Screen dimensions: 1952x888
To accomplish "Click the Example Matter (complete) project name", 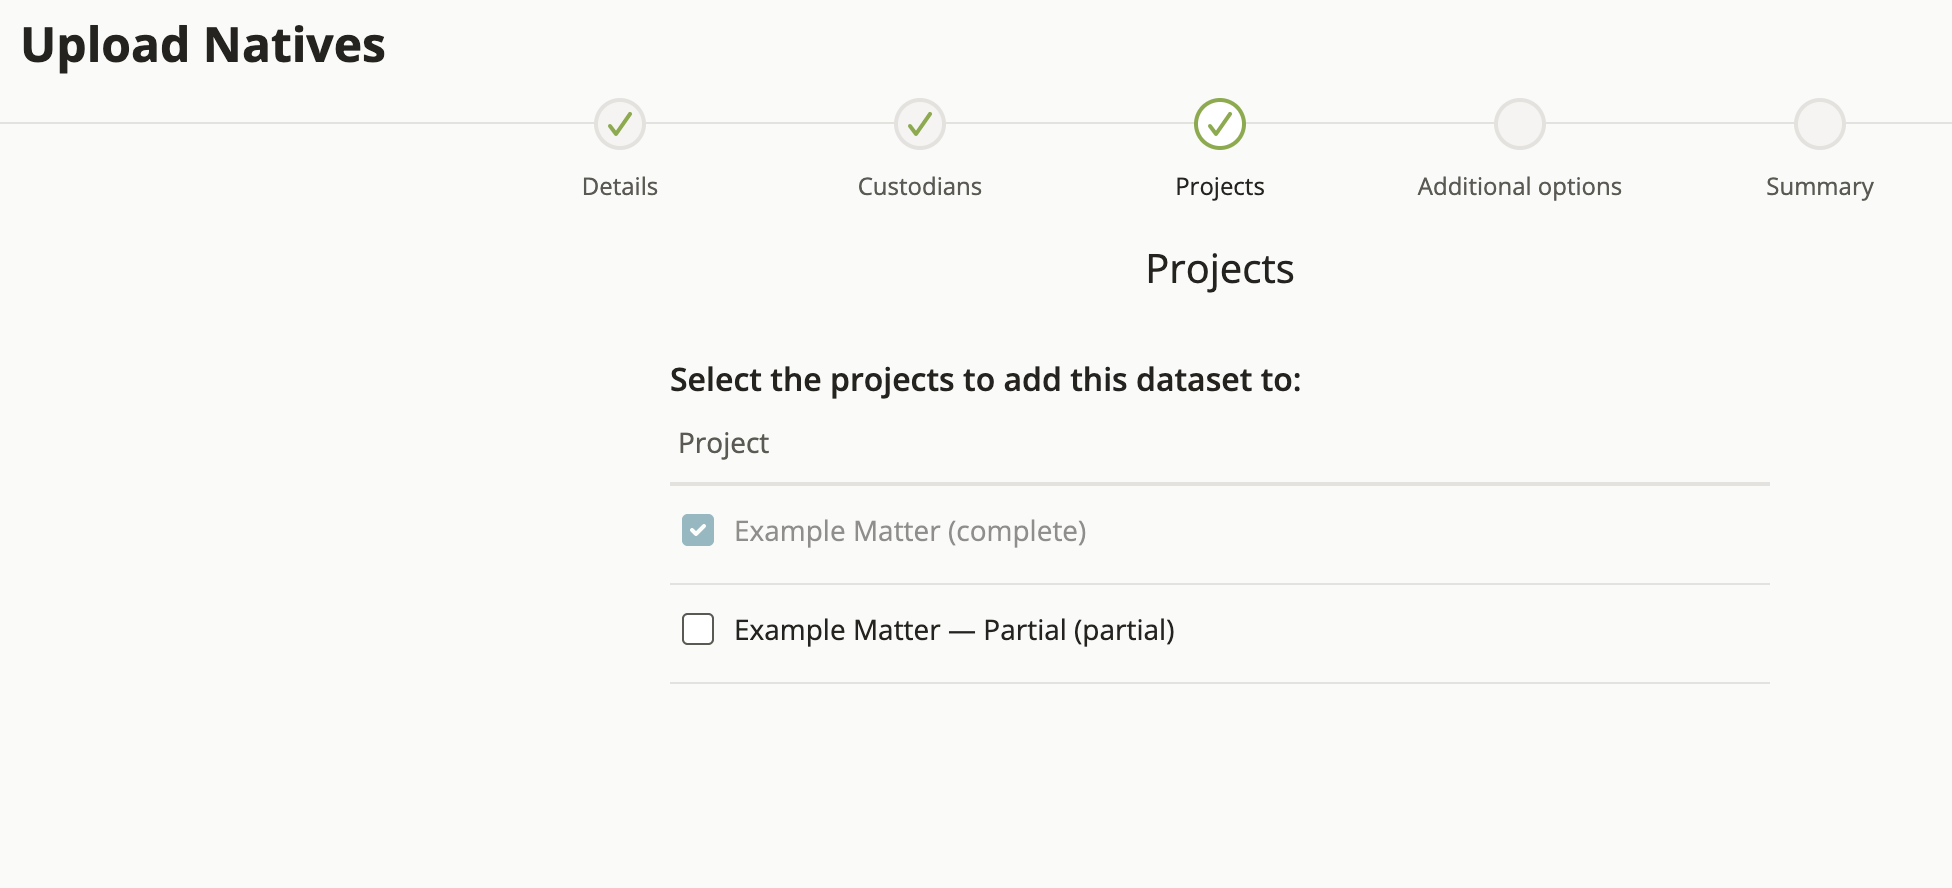I will coord(910,531).
